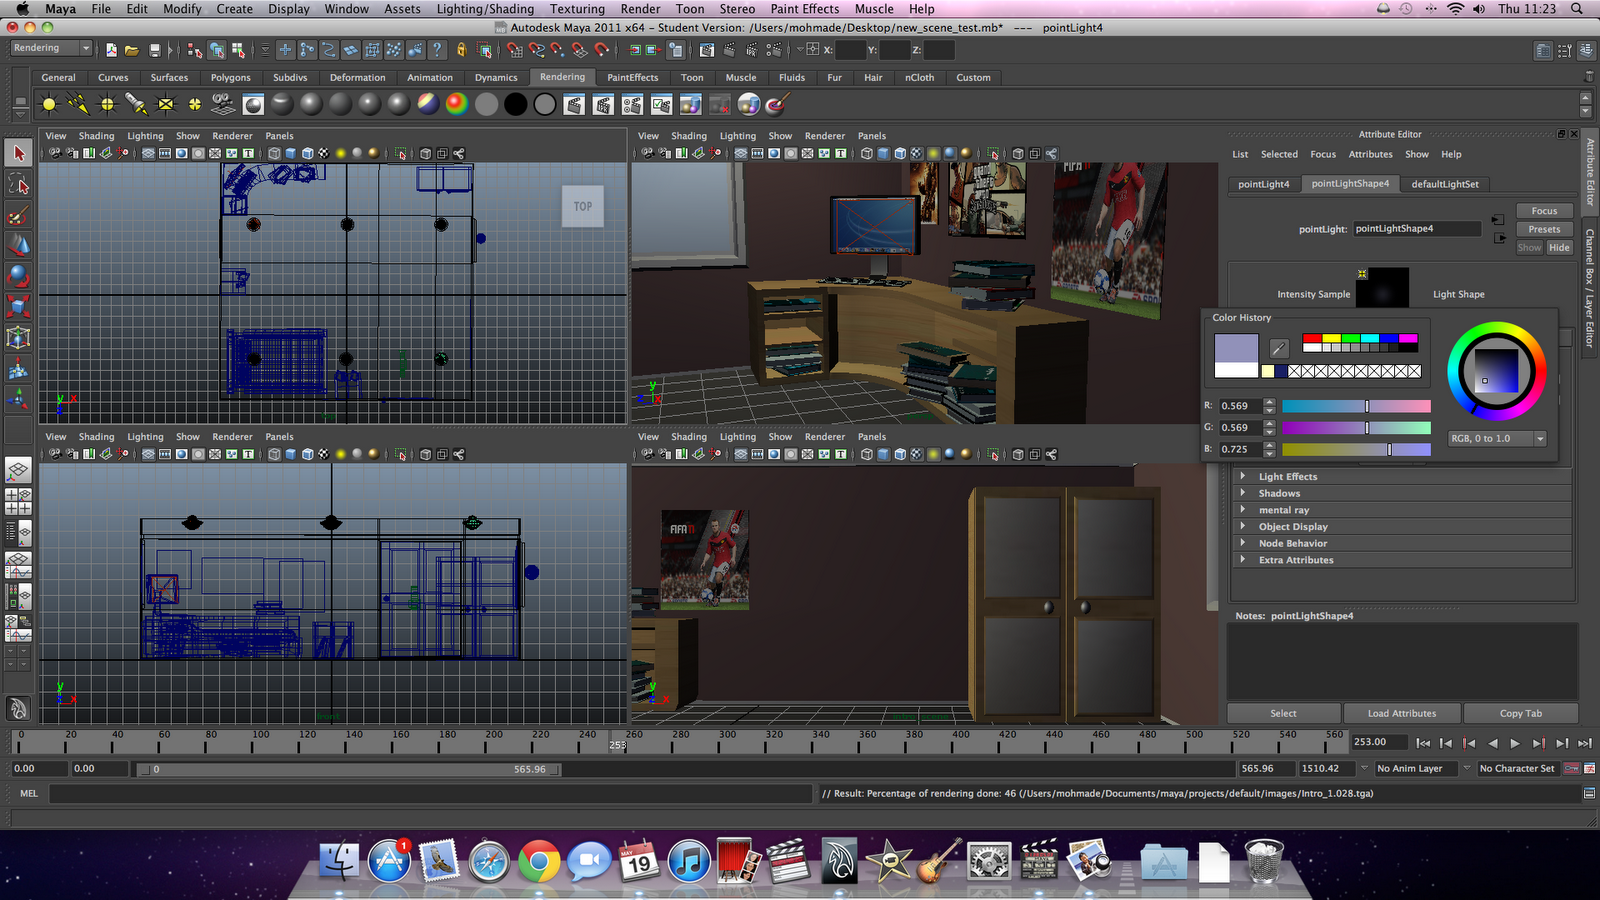1600x900 pixels.
Task: Set keyframe using the red key icon
Action: click(1572, 768)
